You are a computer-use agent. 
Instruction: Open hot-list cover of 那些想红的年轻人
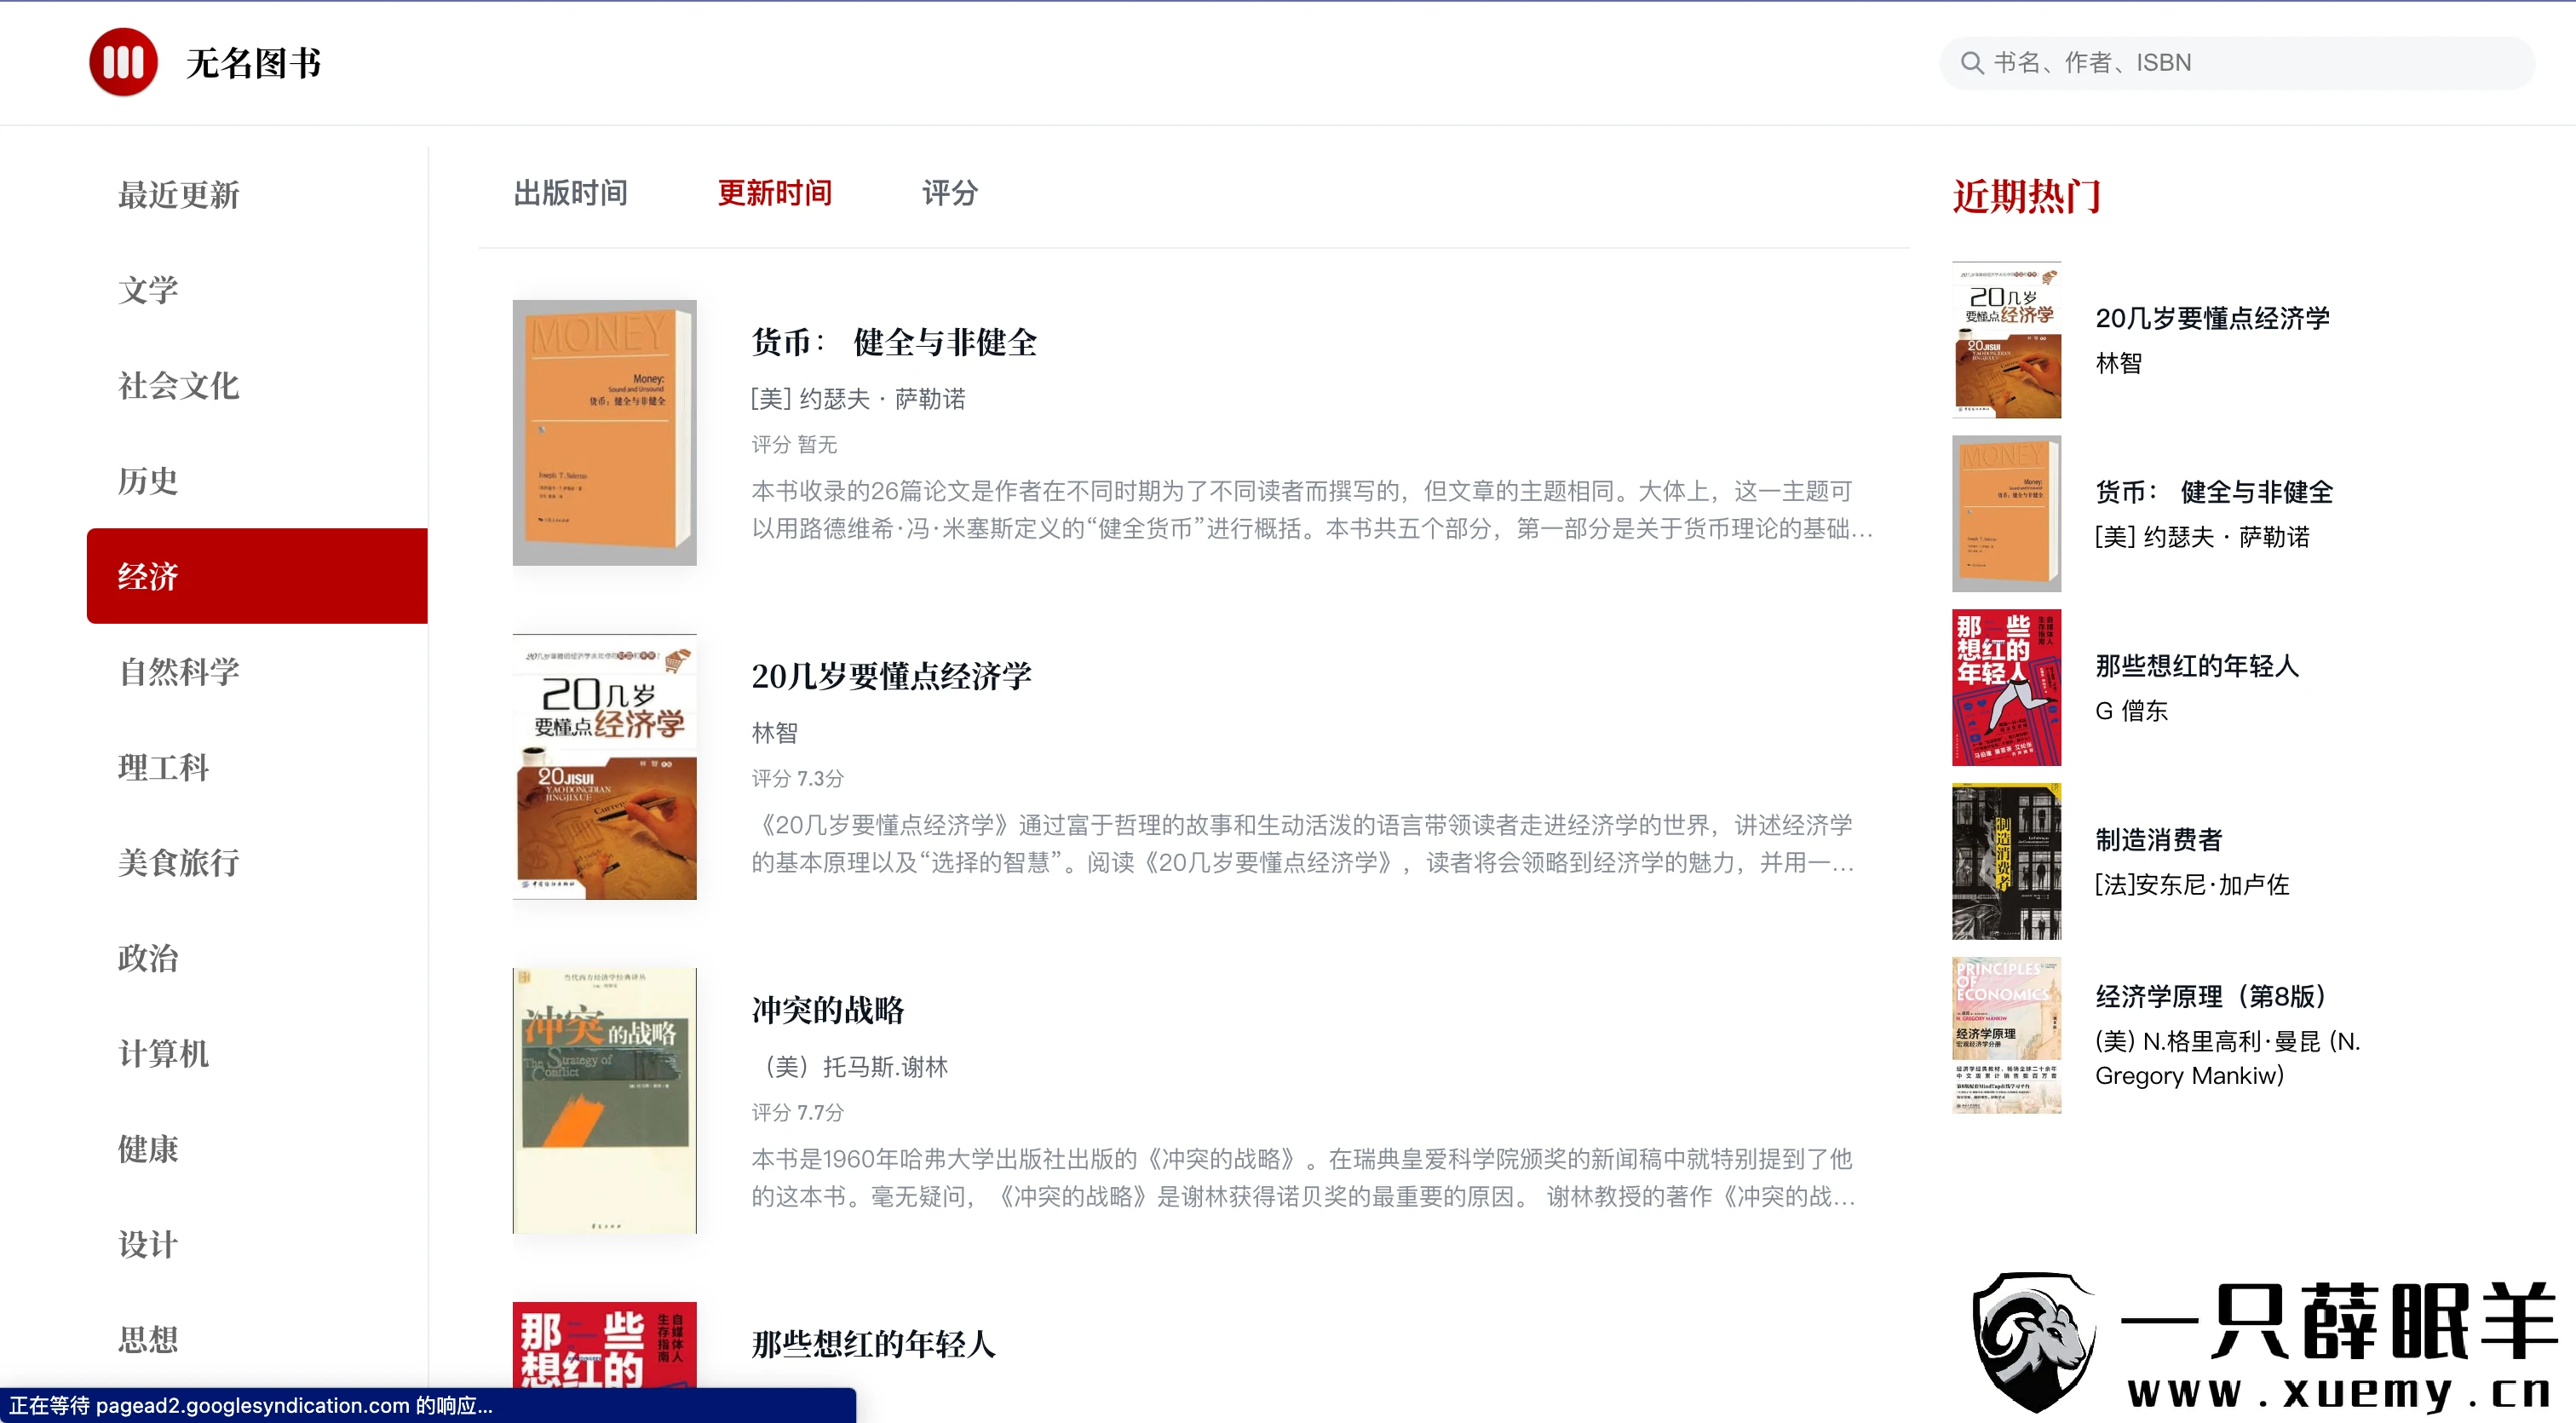click(2006, 688)
